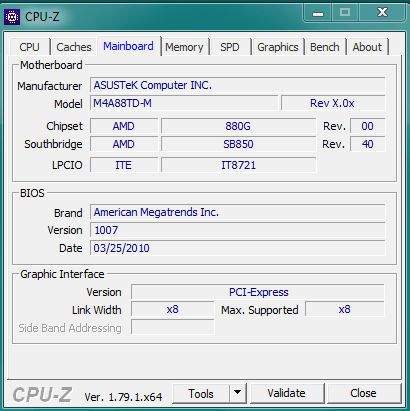Select the Mainboard tab
410x411 pixels.
[x=128, y=46]
